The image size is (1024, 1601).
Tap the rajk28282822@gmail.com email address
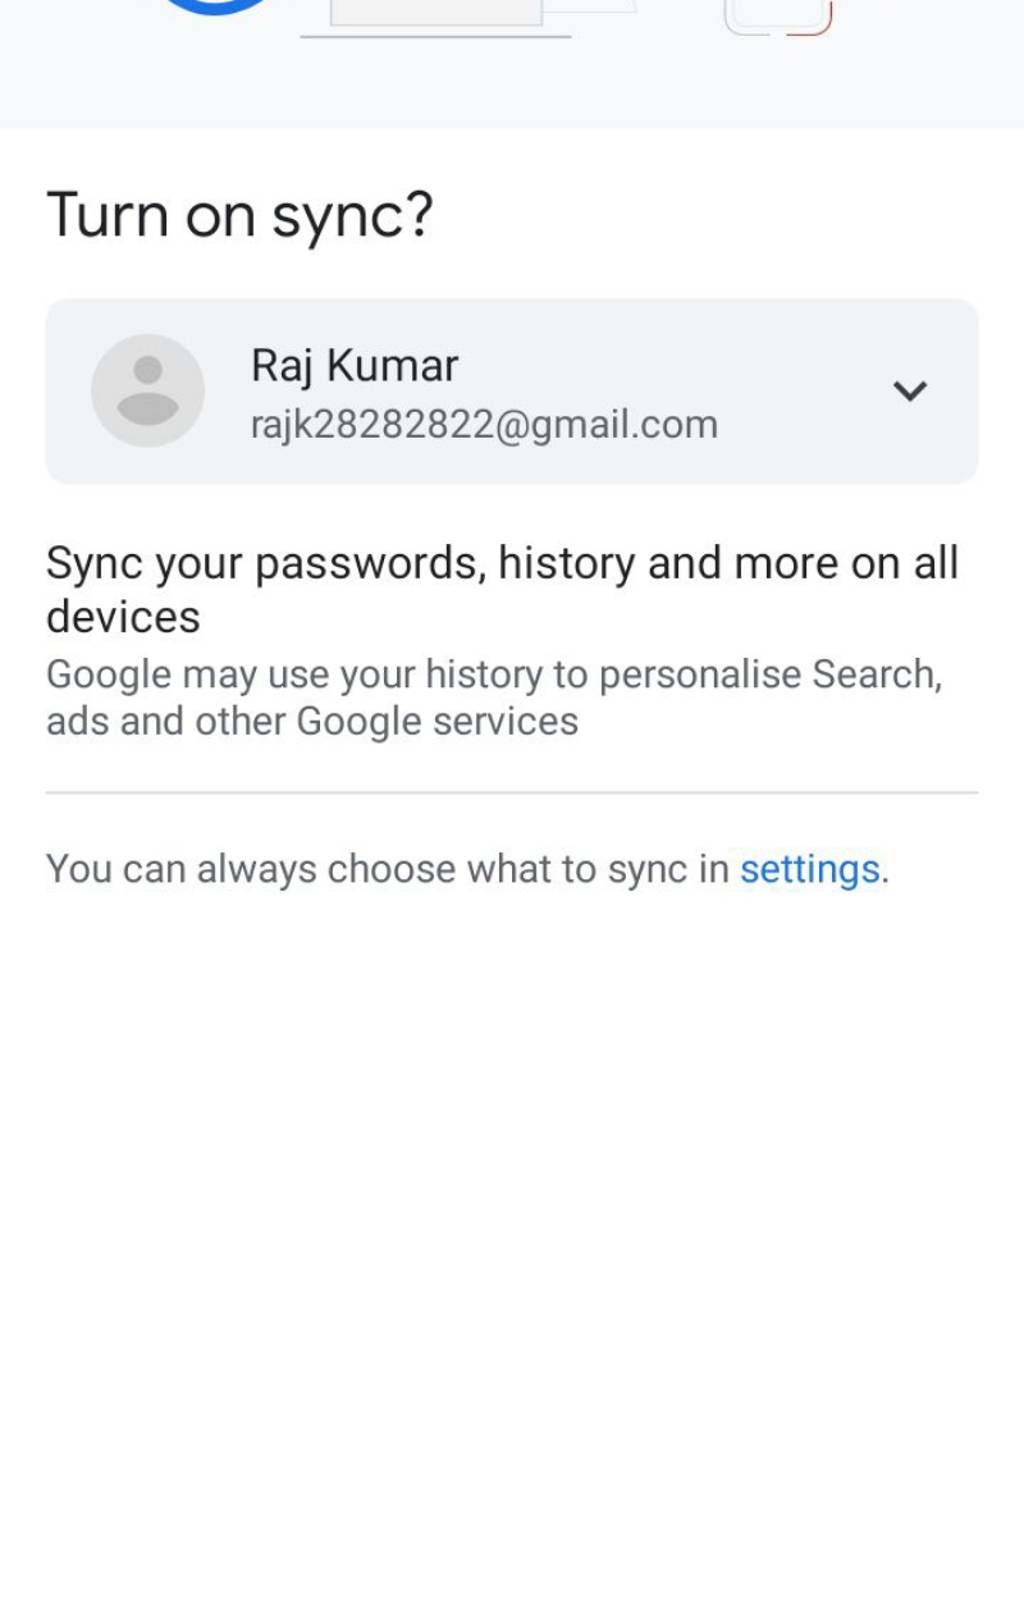pyautogui.click(x=484, y=425)
